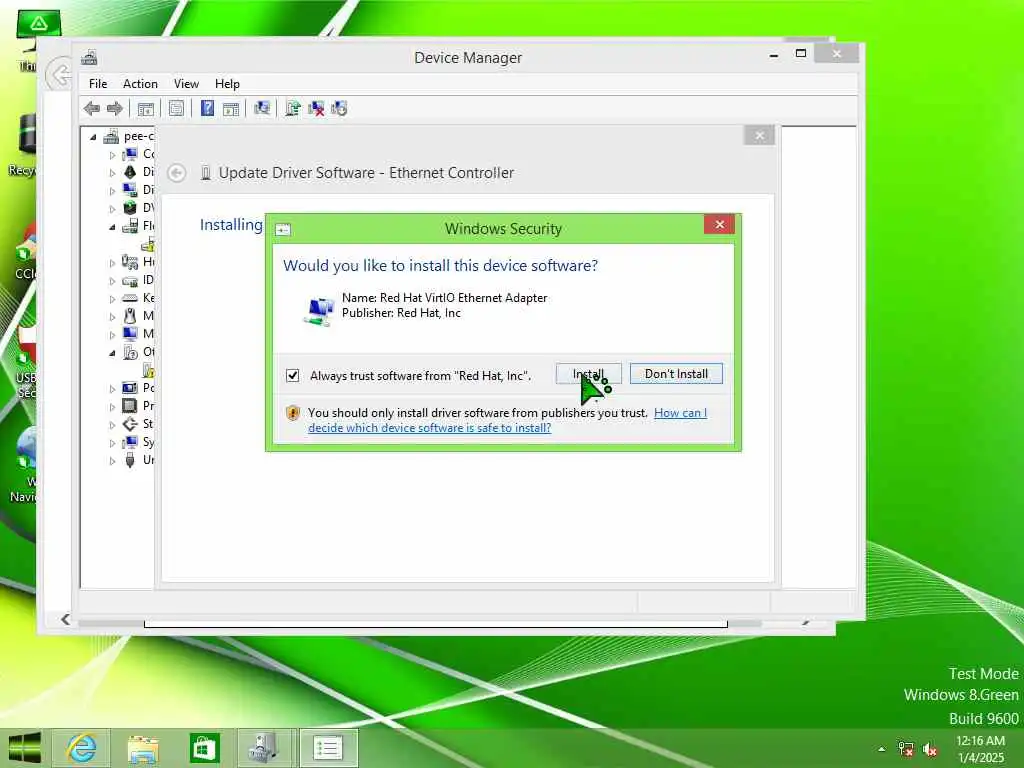
Task: Close the Windows Security dialog
Action: [x=719, y=225]
